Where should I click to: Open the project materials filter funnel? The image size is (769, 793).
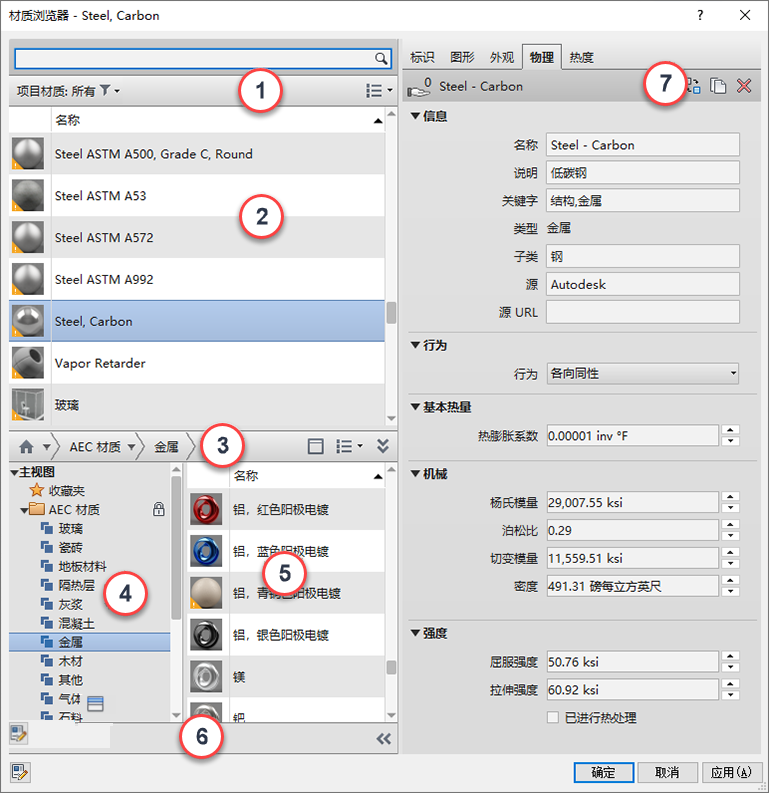click(x=105, y=91)
